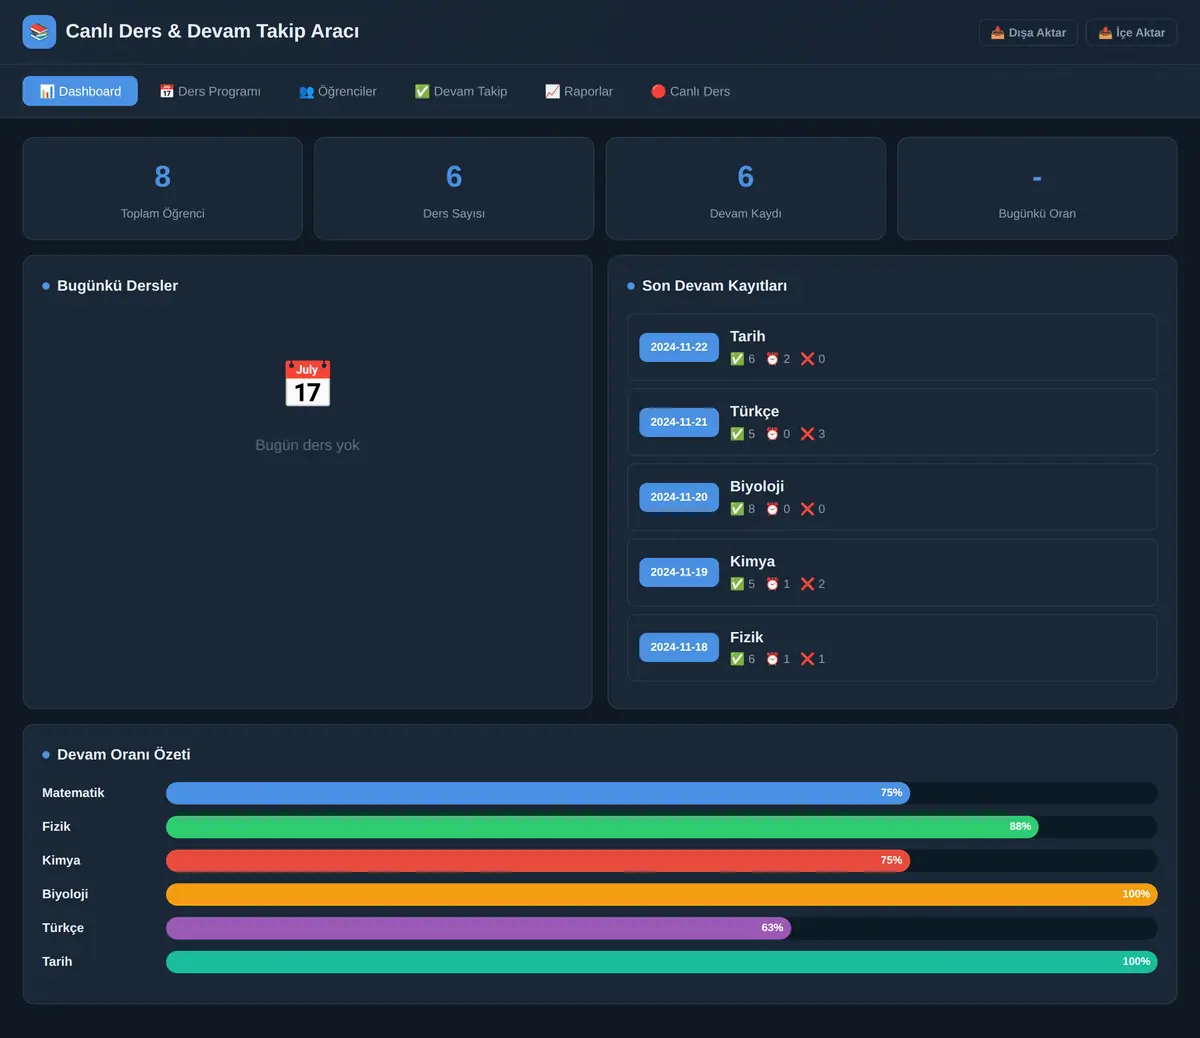The height and width of the screenshot is (1038, 1200).
Task: Click the Dışa Aktar button
Action: [x=1028, y=33]
